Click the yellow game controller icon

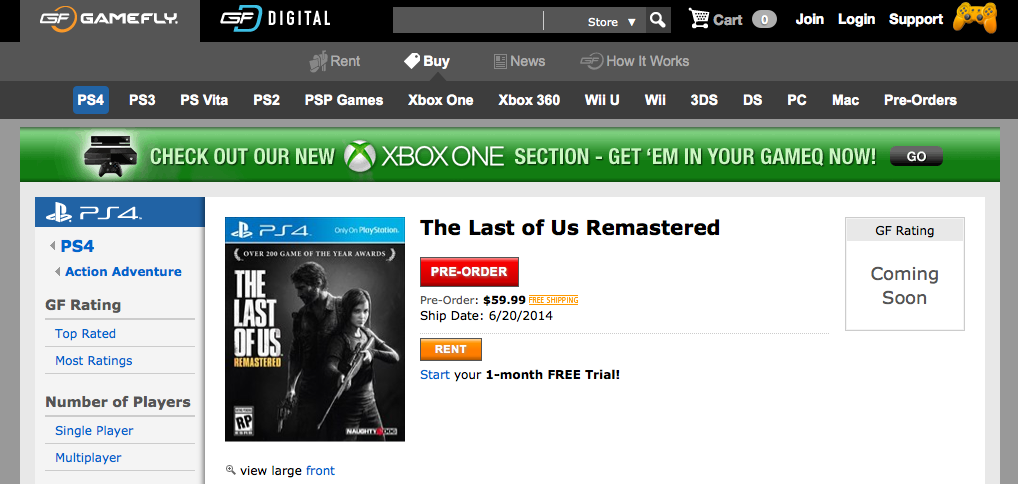click(974, 18)
